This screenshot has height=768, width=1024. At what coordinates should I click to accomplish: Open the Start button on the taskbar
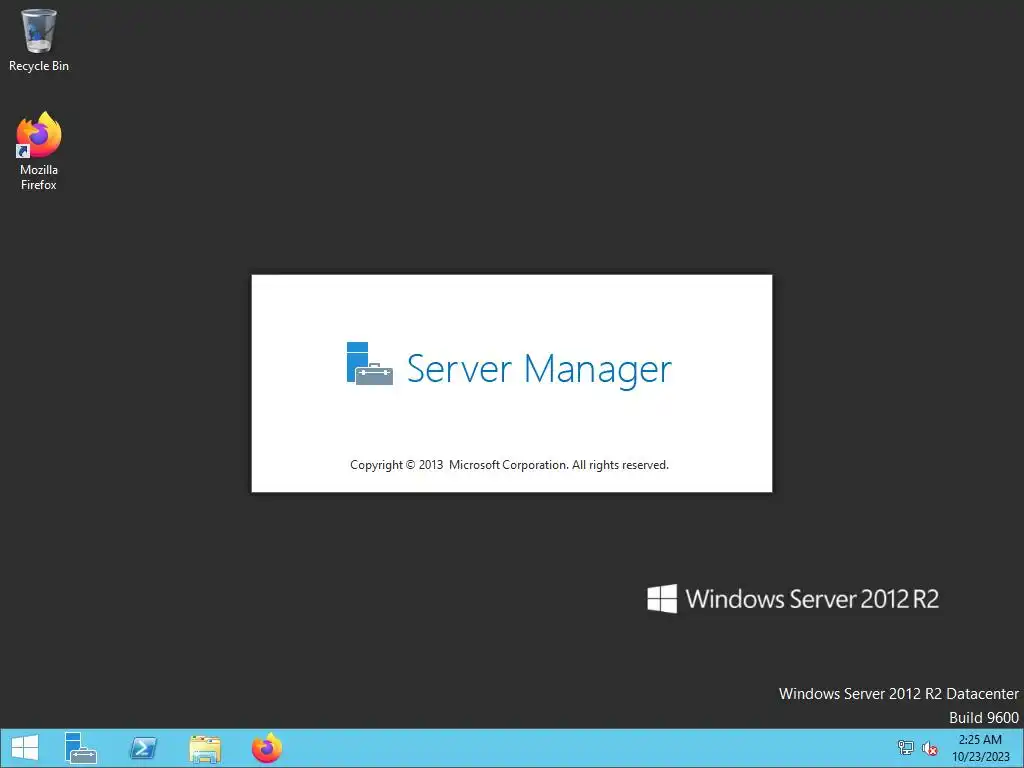coord(25,748)
